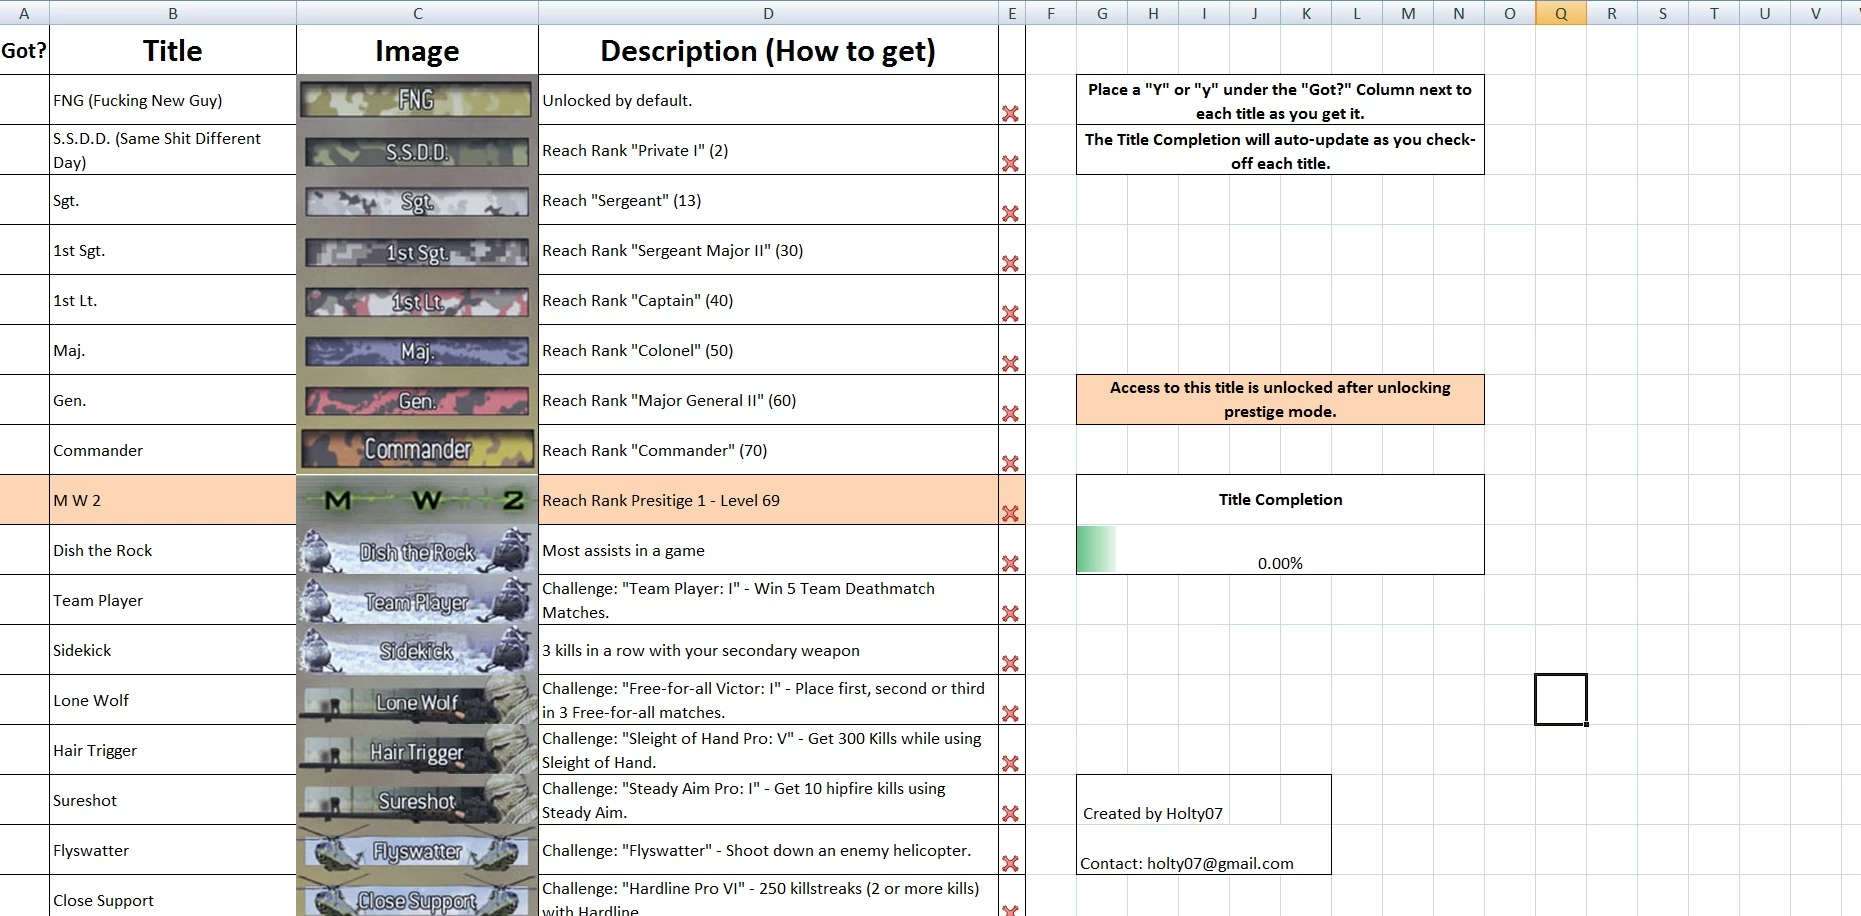
Task: Select the Sgt. title banner image
Action: coord(417,200)
